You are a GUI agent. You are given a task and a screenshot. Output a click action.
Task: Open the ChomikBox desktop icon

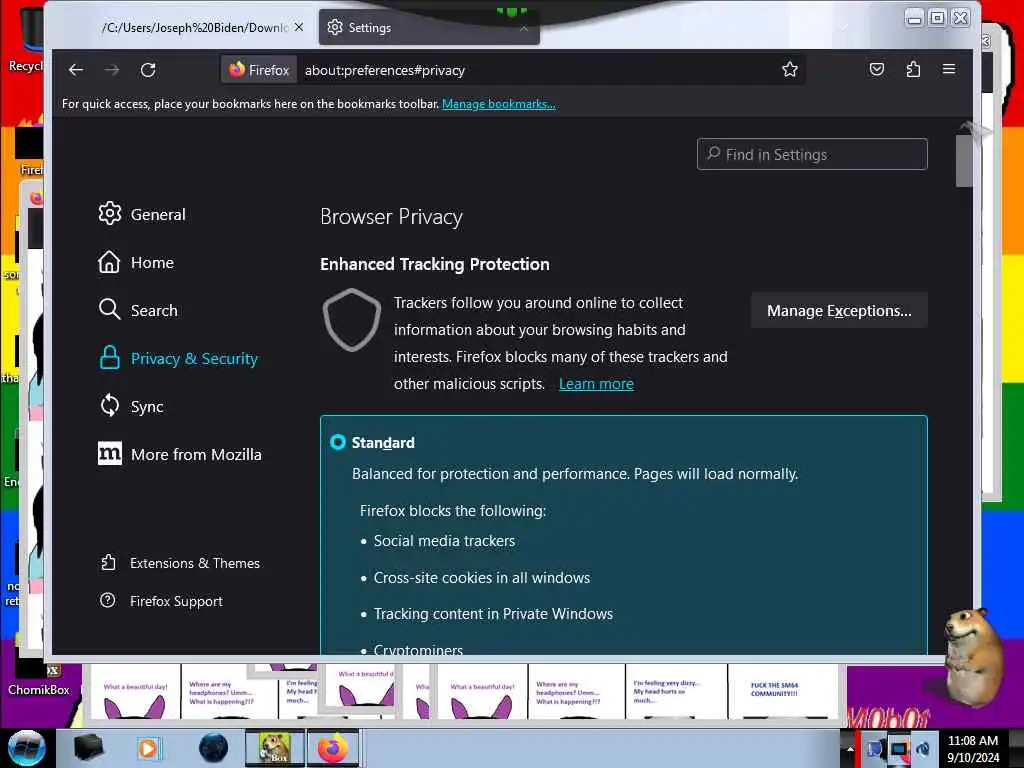pos(39,676)
